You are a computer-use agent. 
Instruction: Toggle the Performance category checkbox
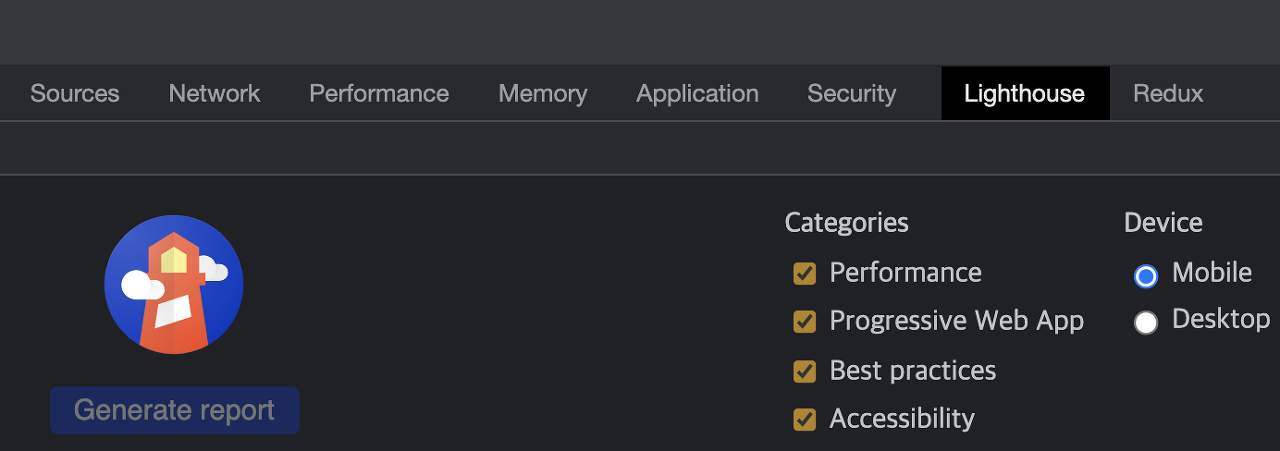point(804,274)
